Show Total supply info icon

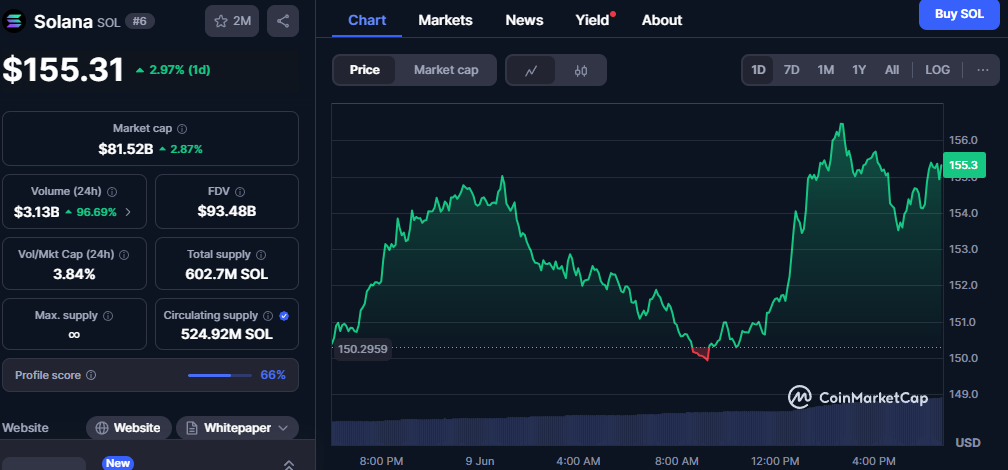coord(262,255)
